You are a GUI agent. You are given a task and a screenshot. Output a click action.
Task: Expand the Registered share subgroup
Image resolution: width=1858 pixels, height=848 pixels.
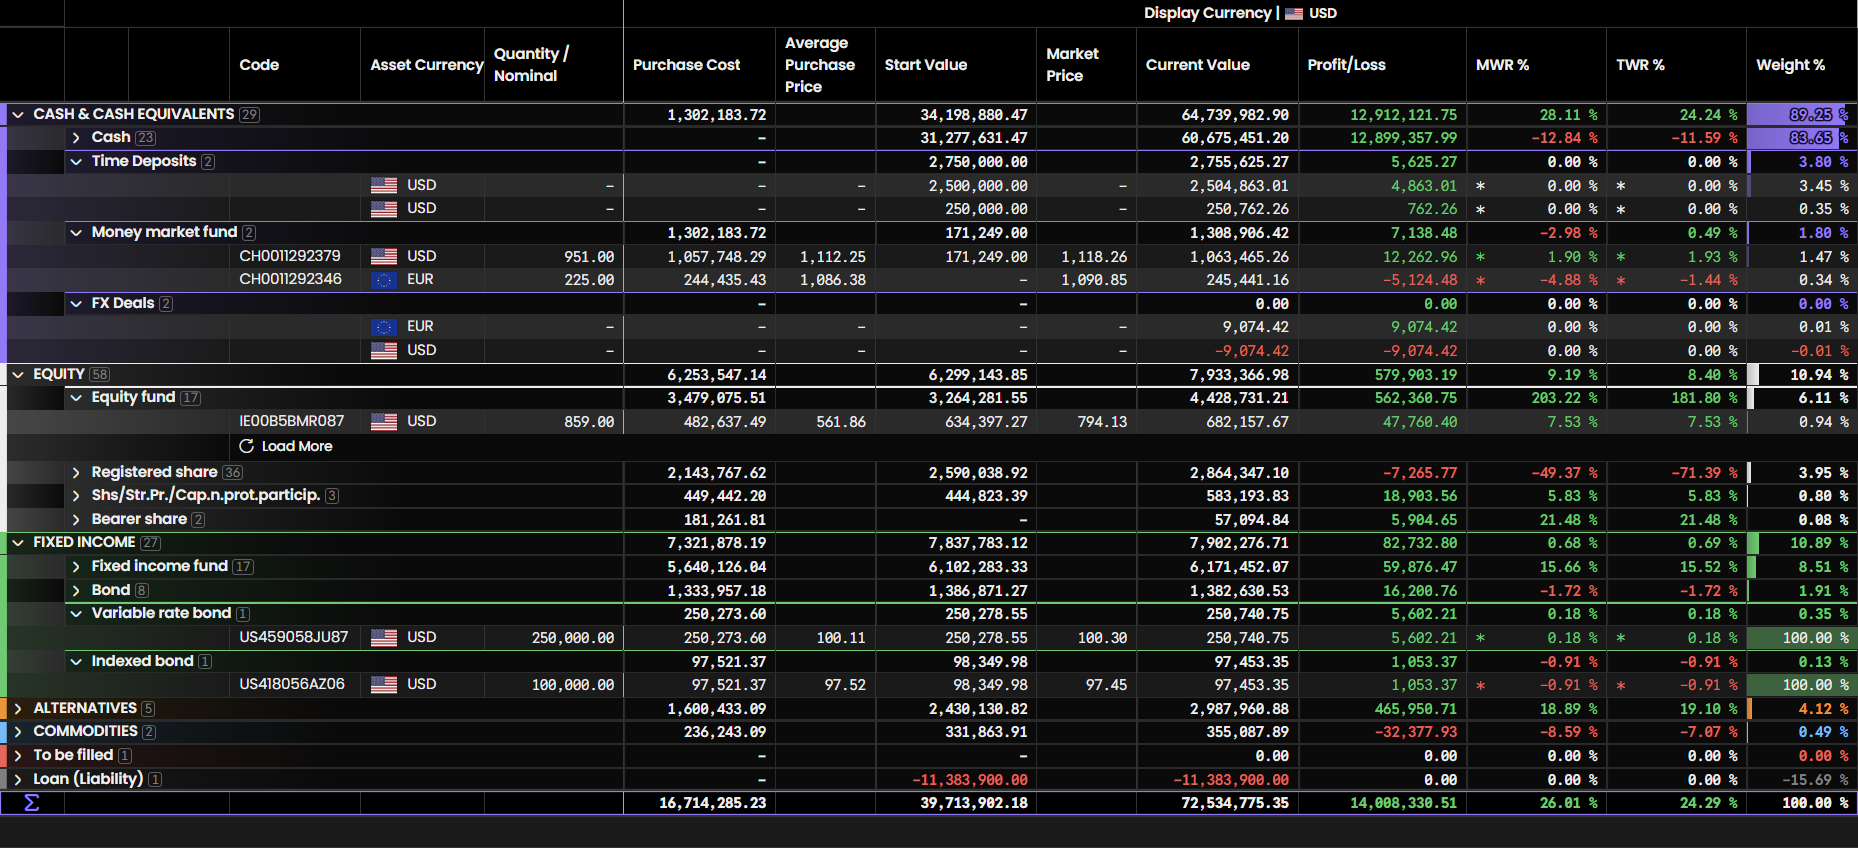[76, 473]
